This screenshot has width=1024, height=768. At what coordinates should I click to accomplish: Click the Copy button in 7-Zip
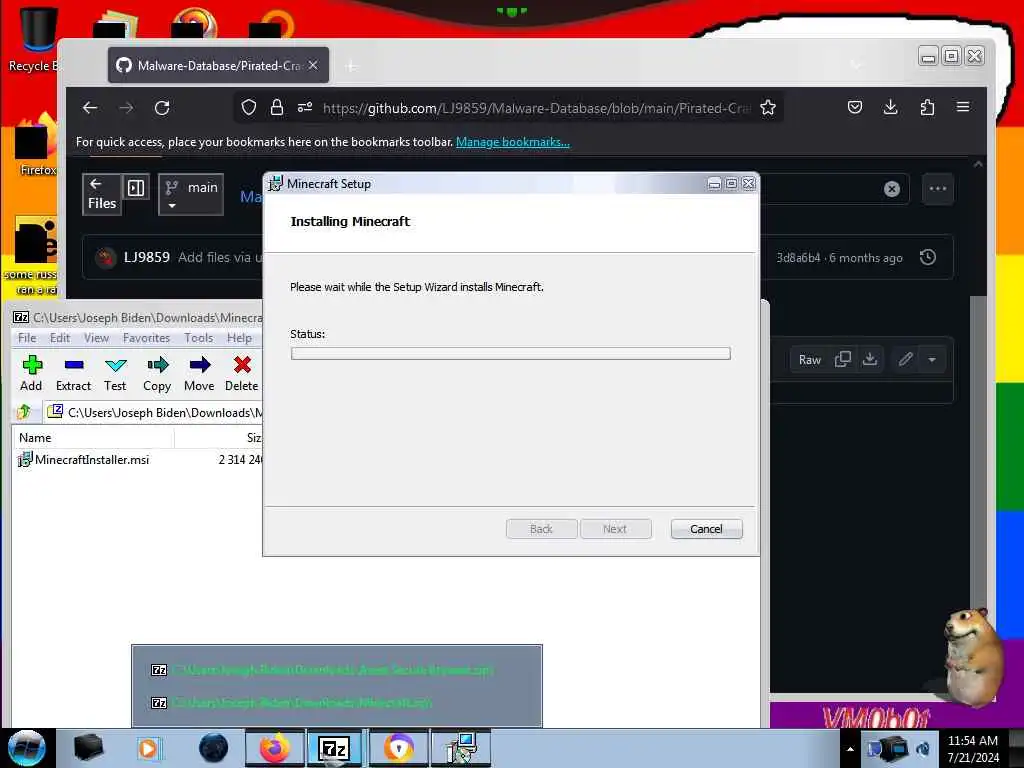157,373
